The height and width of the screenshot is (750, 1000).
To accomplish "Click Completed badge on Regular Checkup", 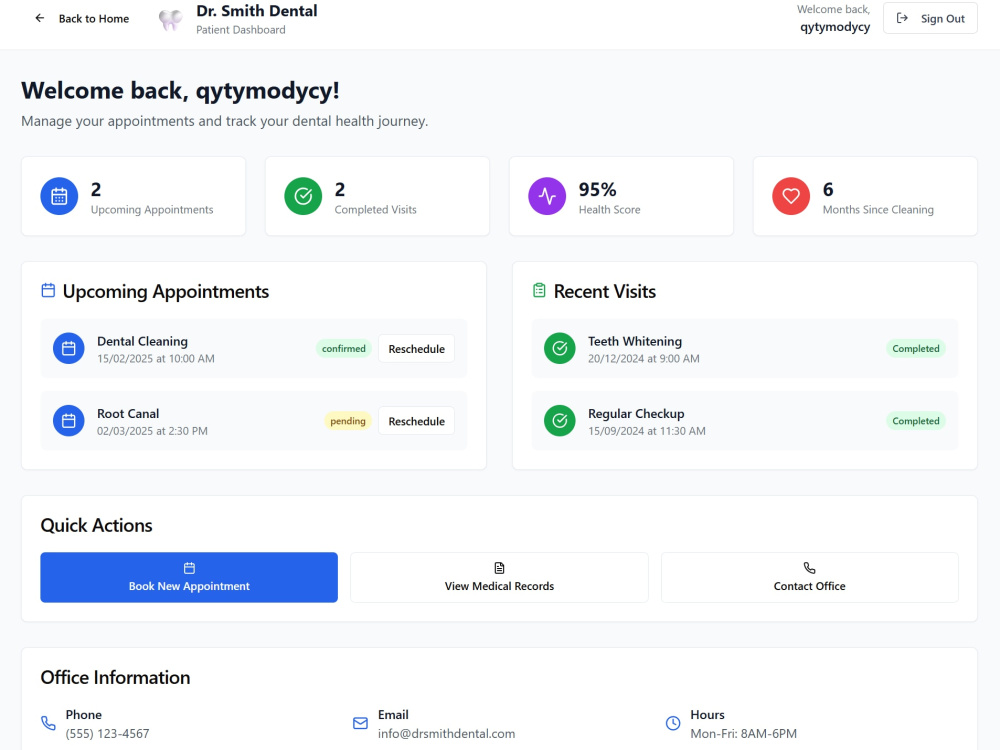I will (x=915, y=421).
